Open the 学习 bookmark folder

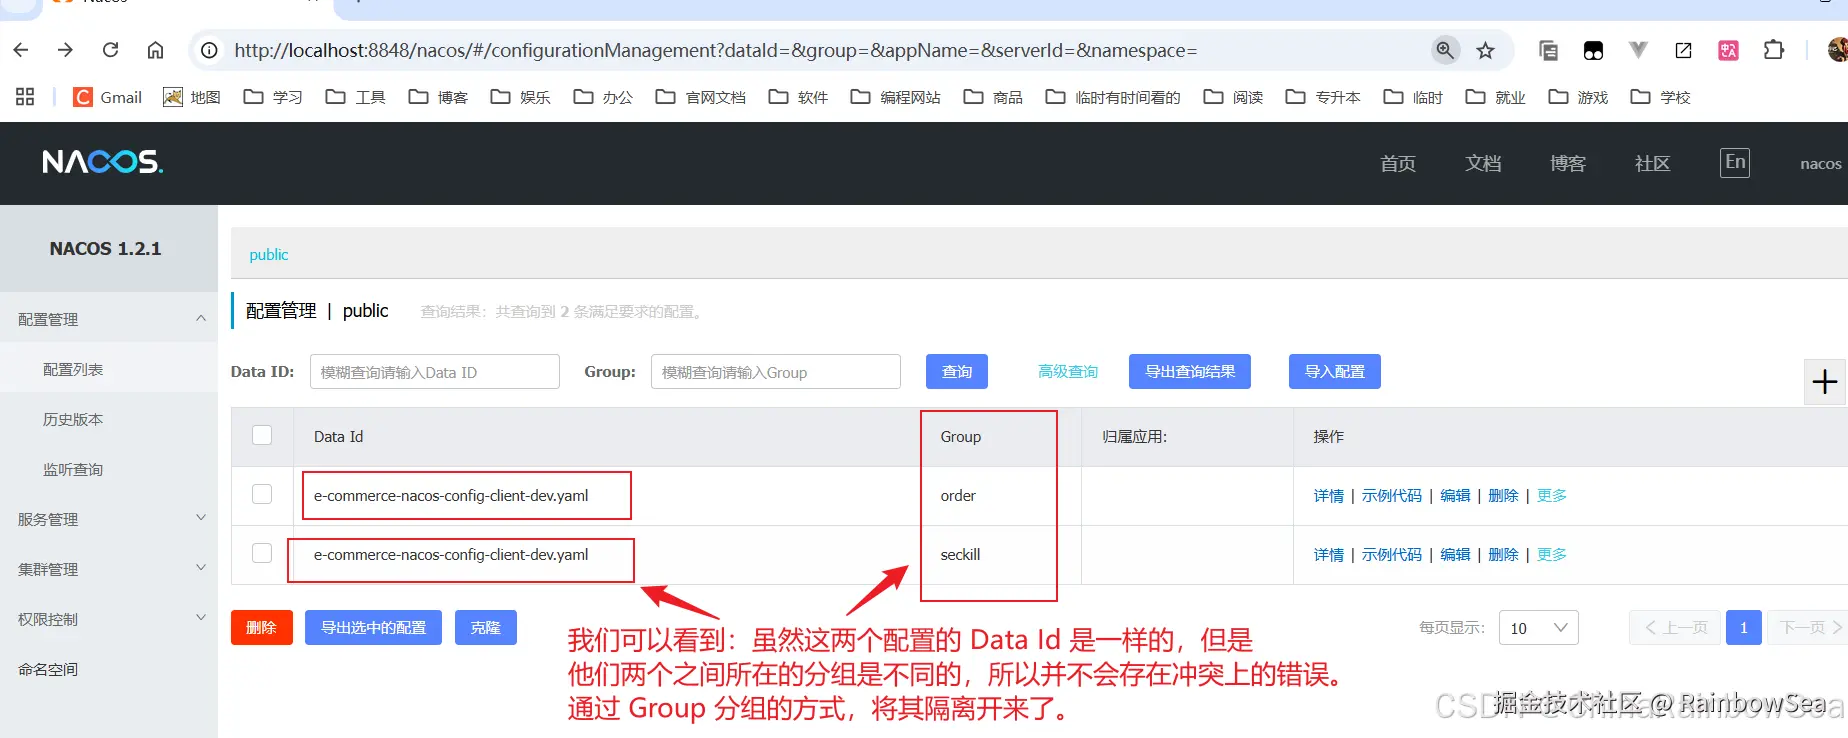tap(273, 97)
